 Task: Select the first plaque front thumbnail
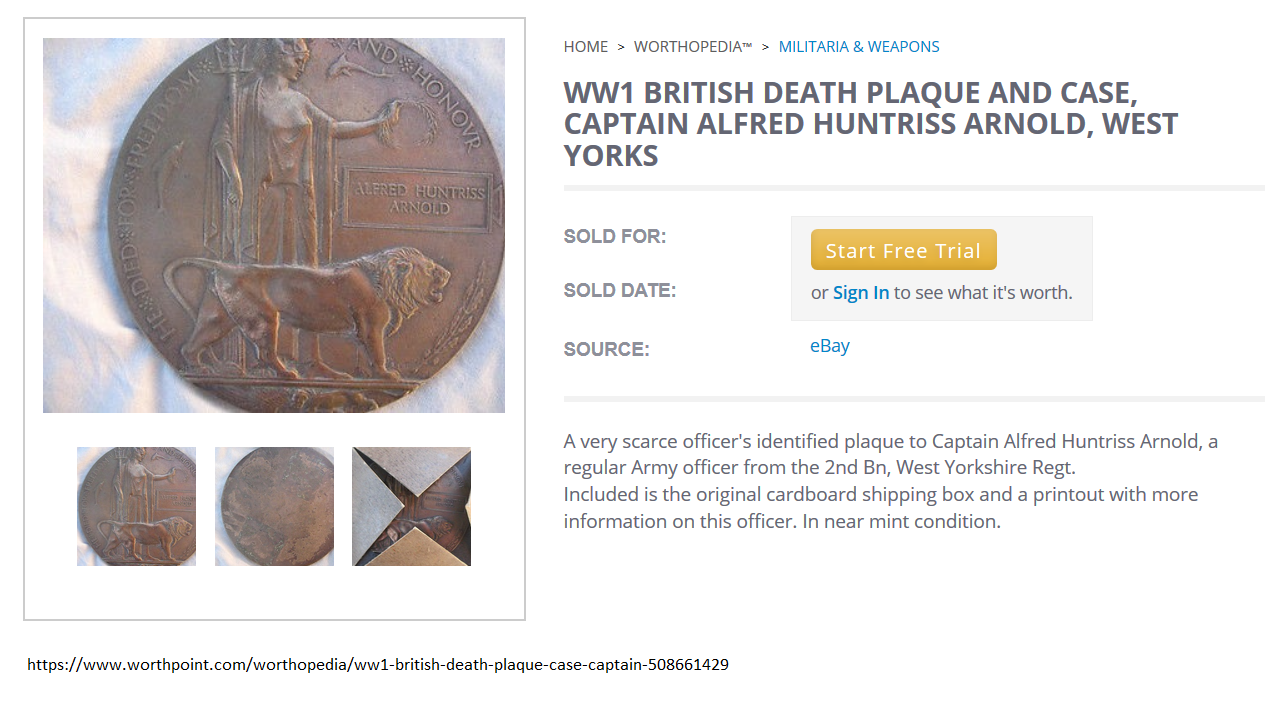[x=136, y=506]
